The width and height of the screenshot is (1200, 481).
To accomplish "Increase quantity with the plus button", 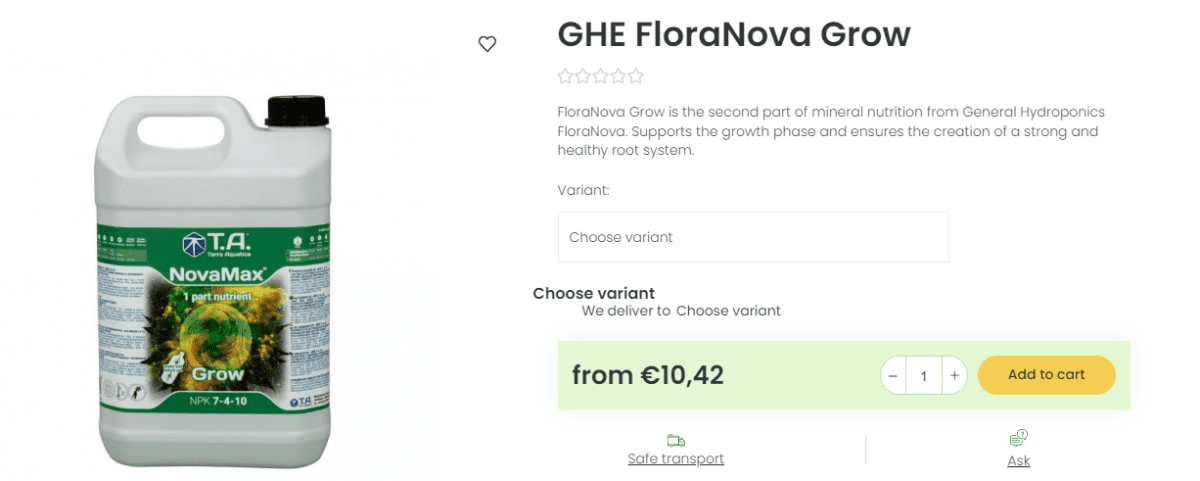I will pos(954,375).
